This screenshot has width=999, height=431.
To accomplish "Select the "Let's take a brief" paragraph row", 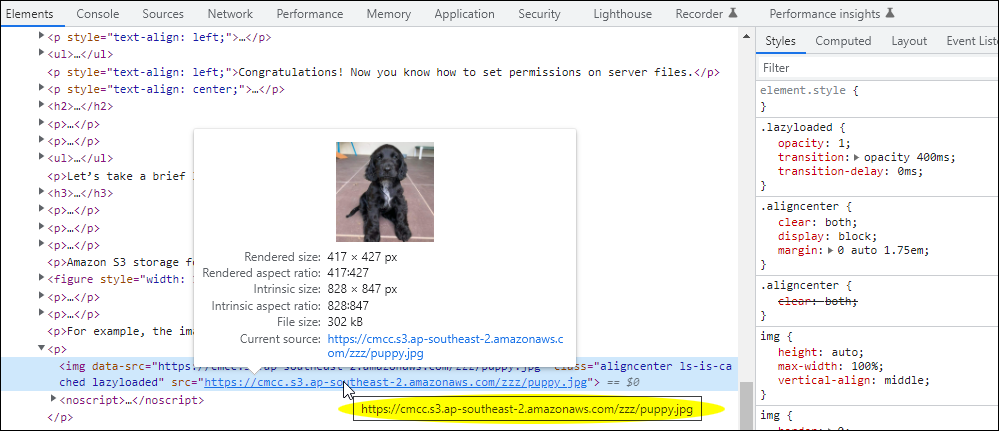I will (120, 175).
